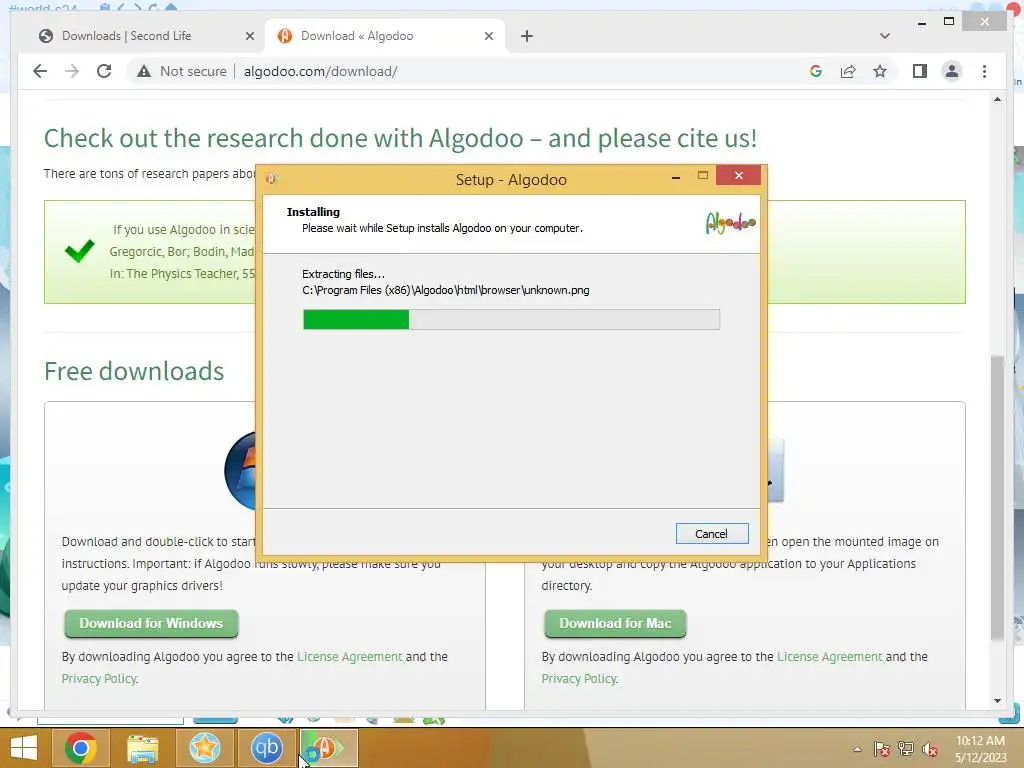
Task: Maximize the Setup - Algodoo dialog
Action: (703, 176)
